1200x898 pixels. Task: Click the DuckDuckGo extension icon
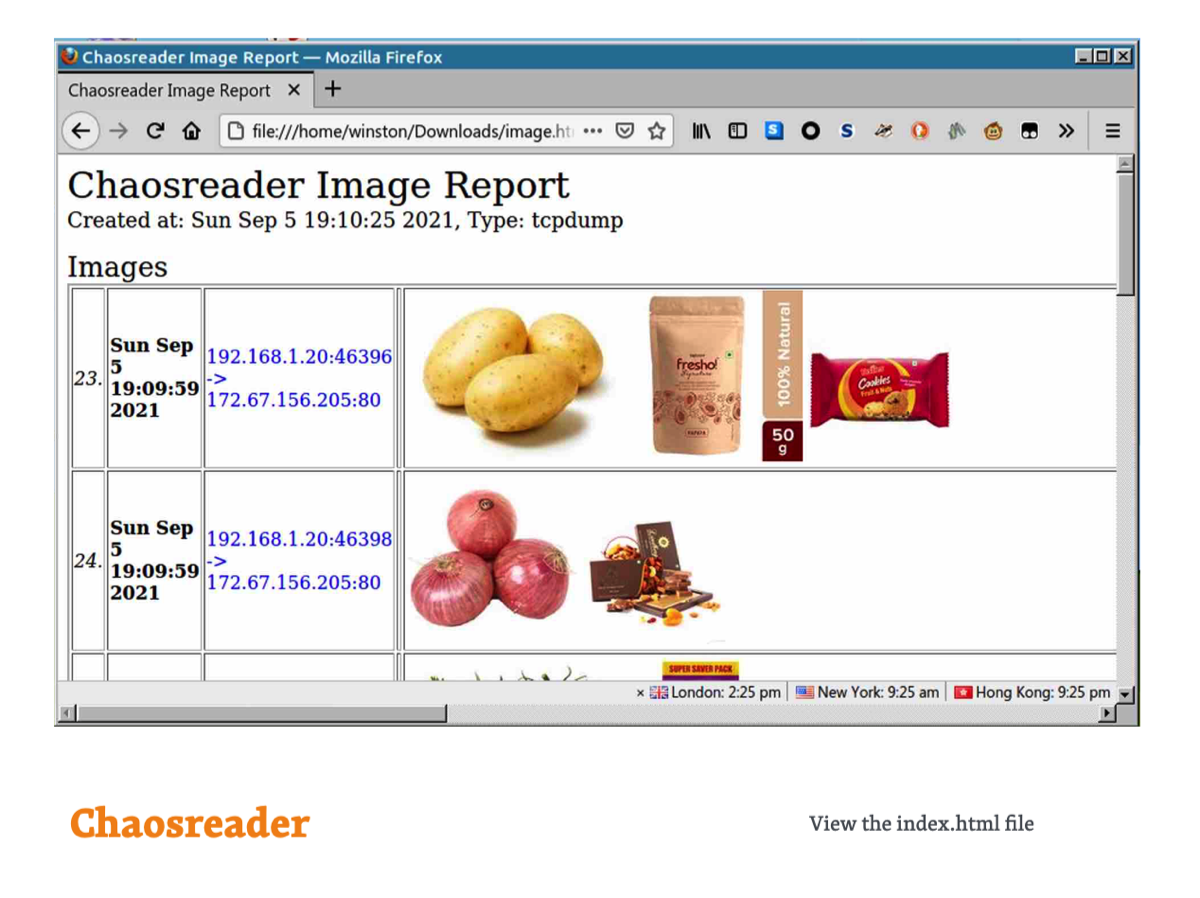(919, 131)
